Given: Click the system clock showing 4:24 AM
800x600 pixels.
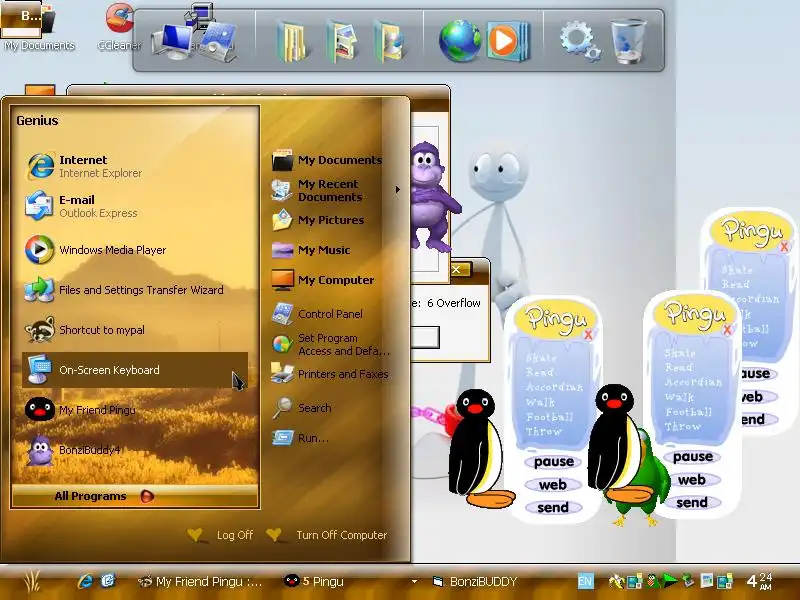Looking at the screenshot, I should pos(759,581).
